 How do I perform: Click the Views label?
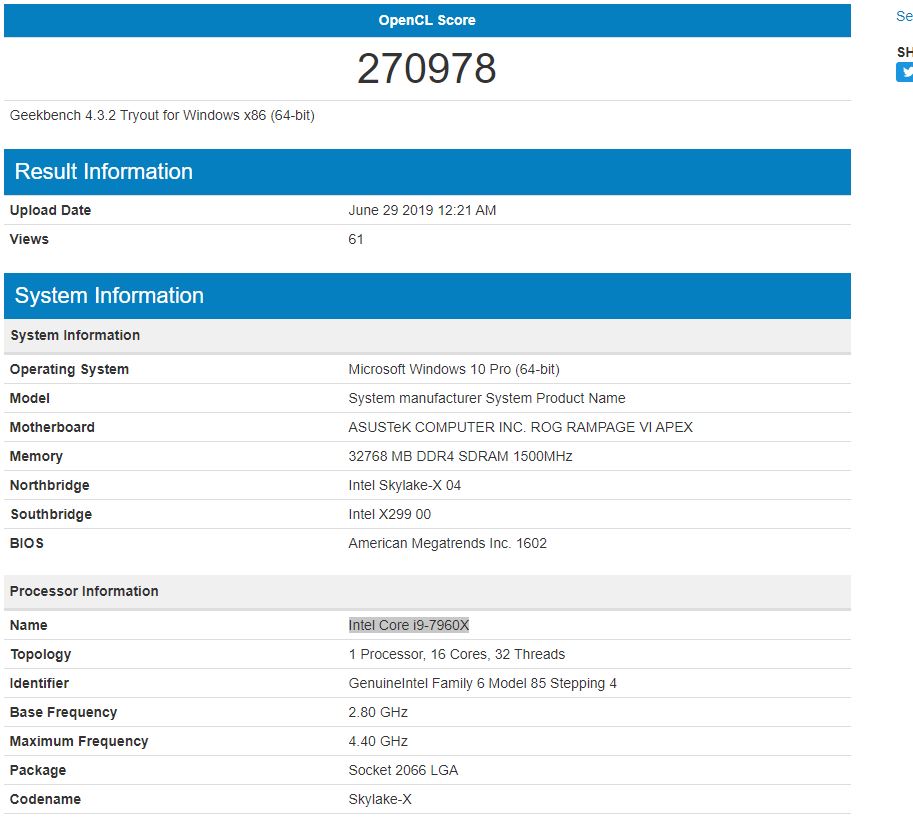tap(29, 239)
